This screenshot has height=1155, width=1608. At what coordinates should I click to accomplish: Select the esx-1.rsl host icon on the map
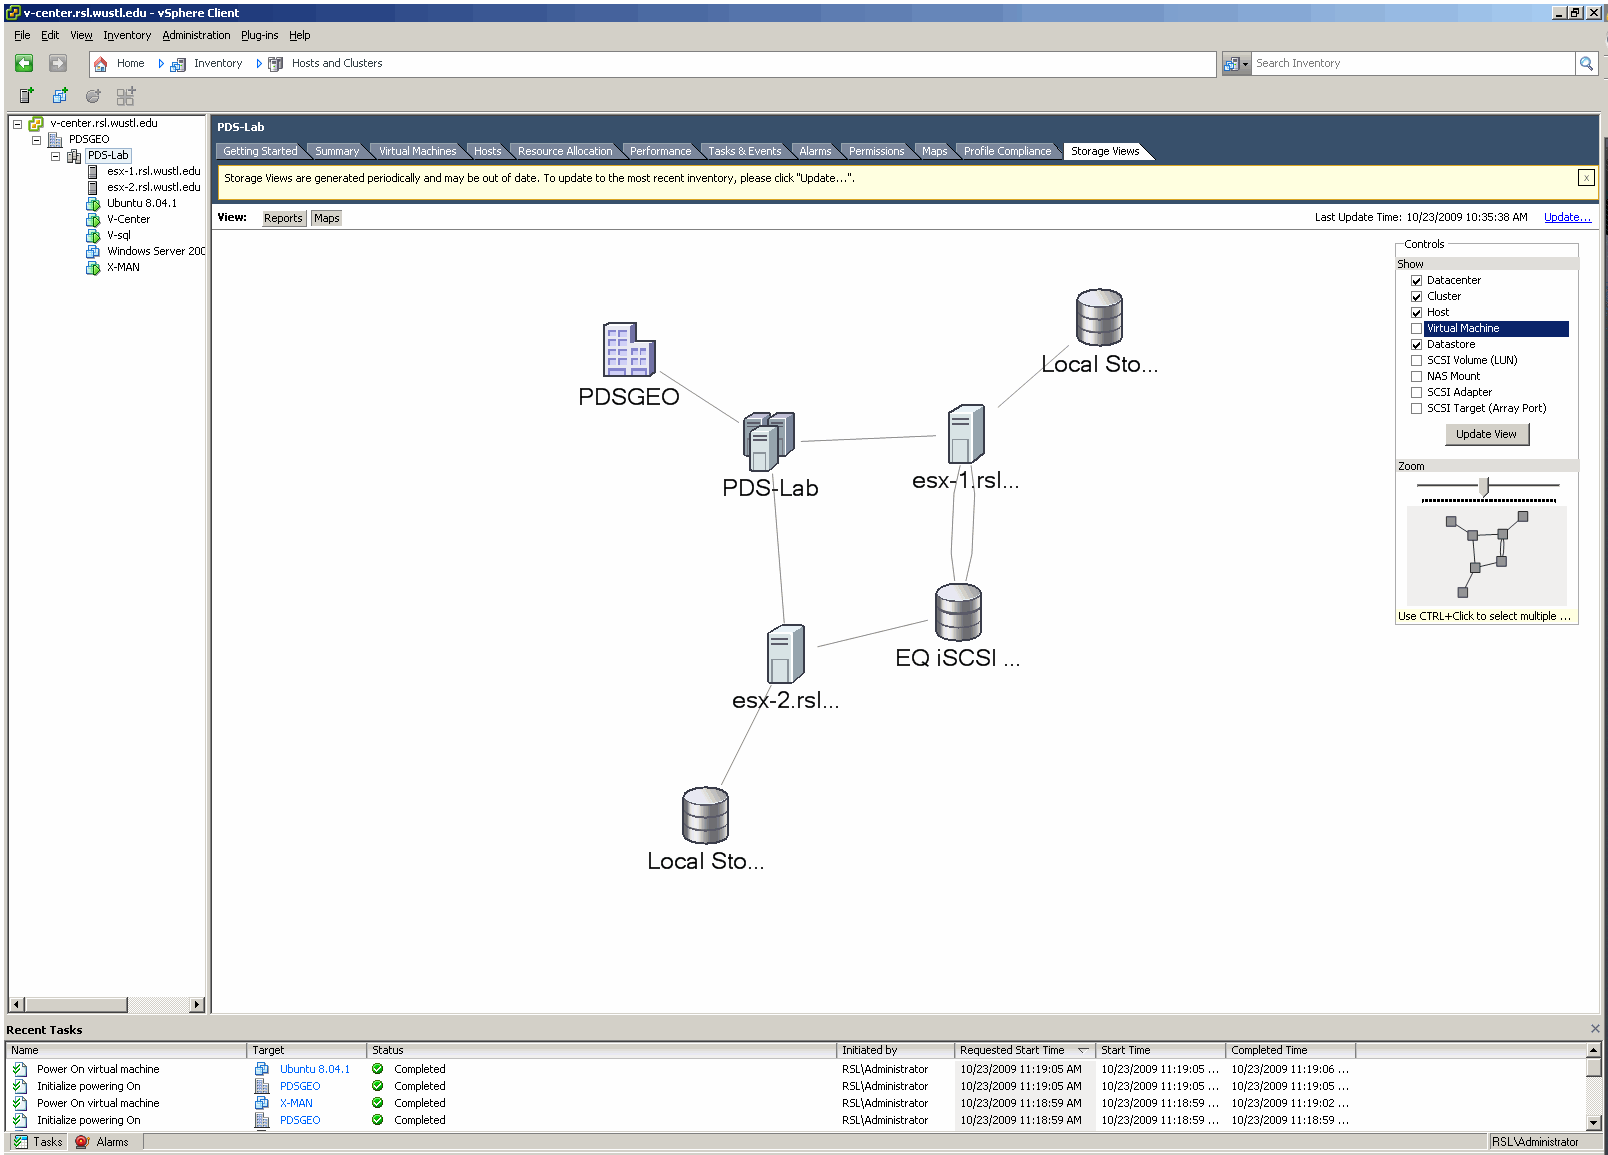coord(964,432)
